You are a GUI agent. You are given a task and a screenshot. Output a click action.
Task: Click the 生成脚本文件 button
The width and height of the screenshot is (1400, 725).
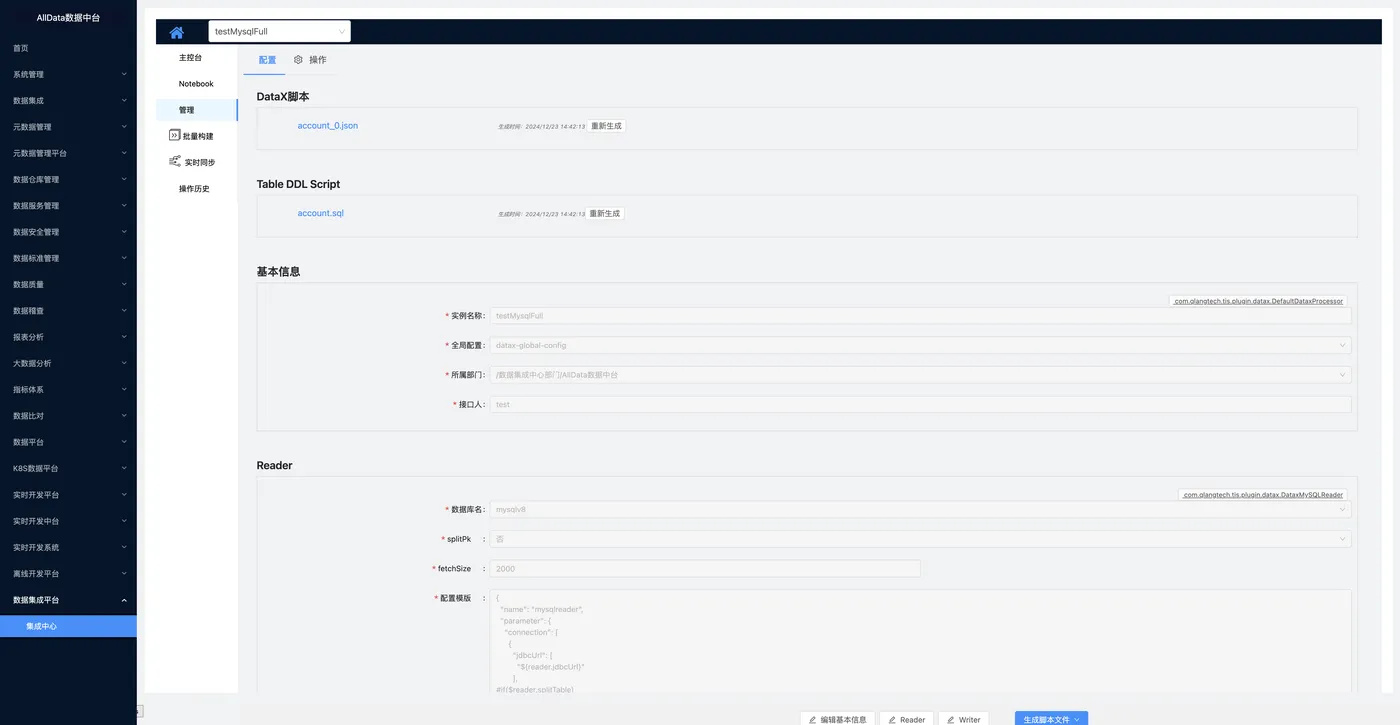click(x=1051, y=719)
